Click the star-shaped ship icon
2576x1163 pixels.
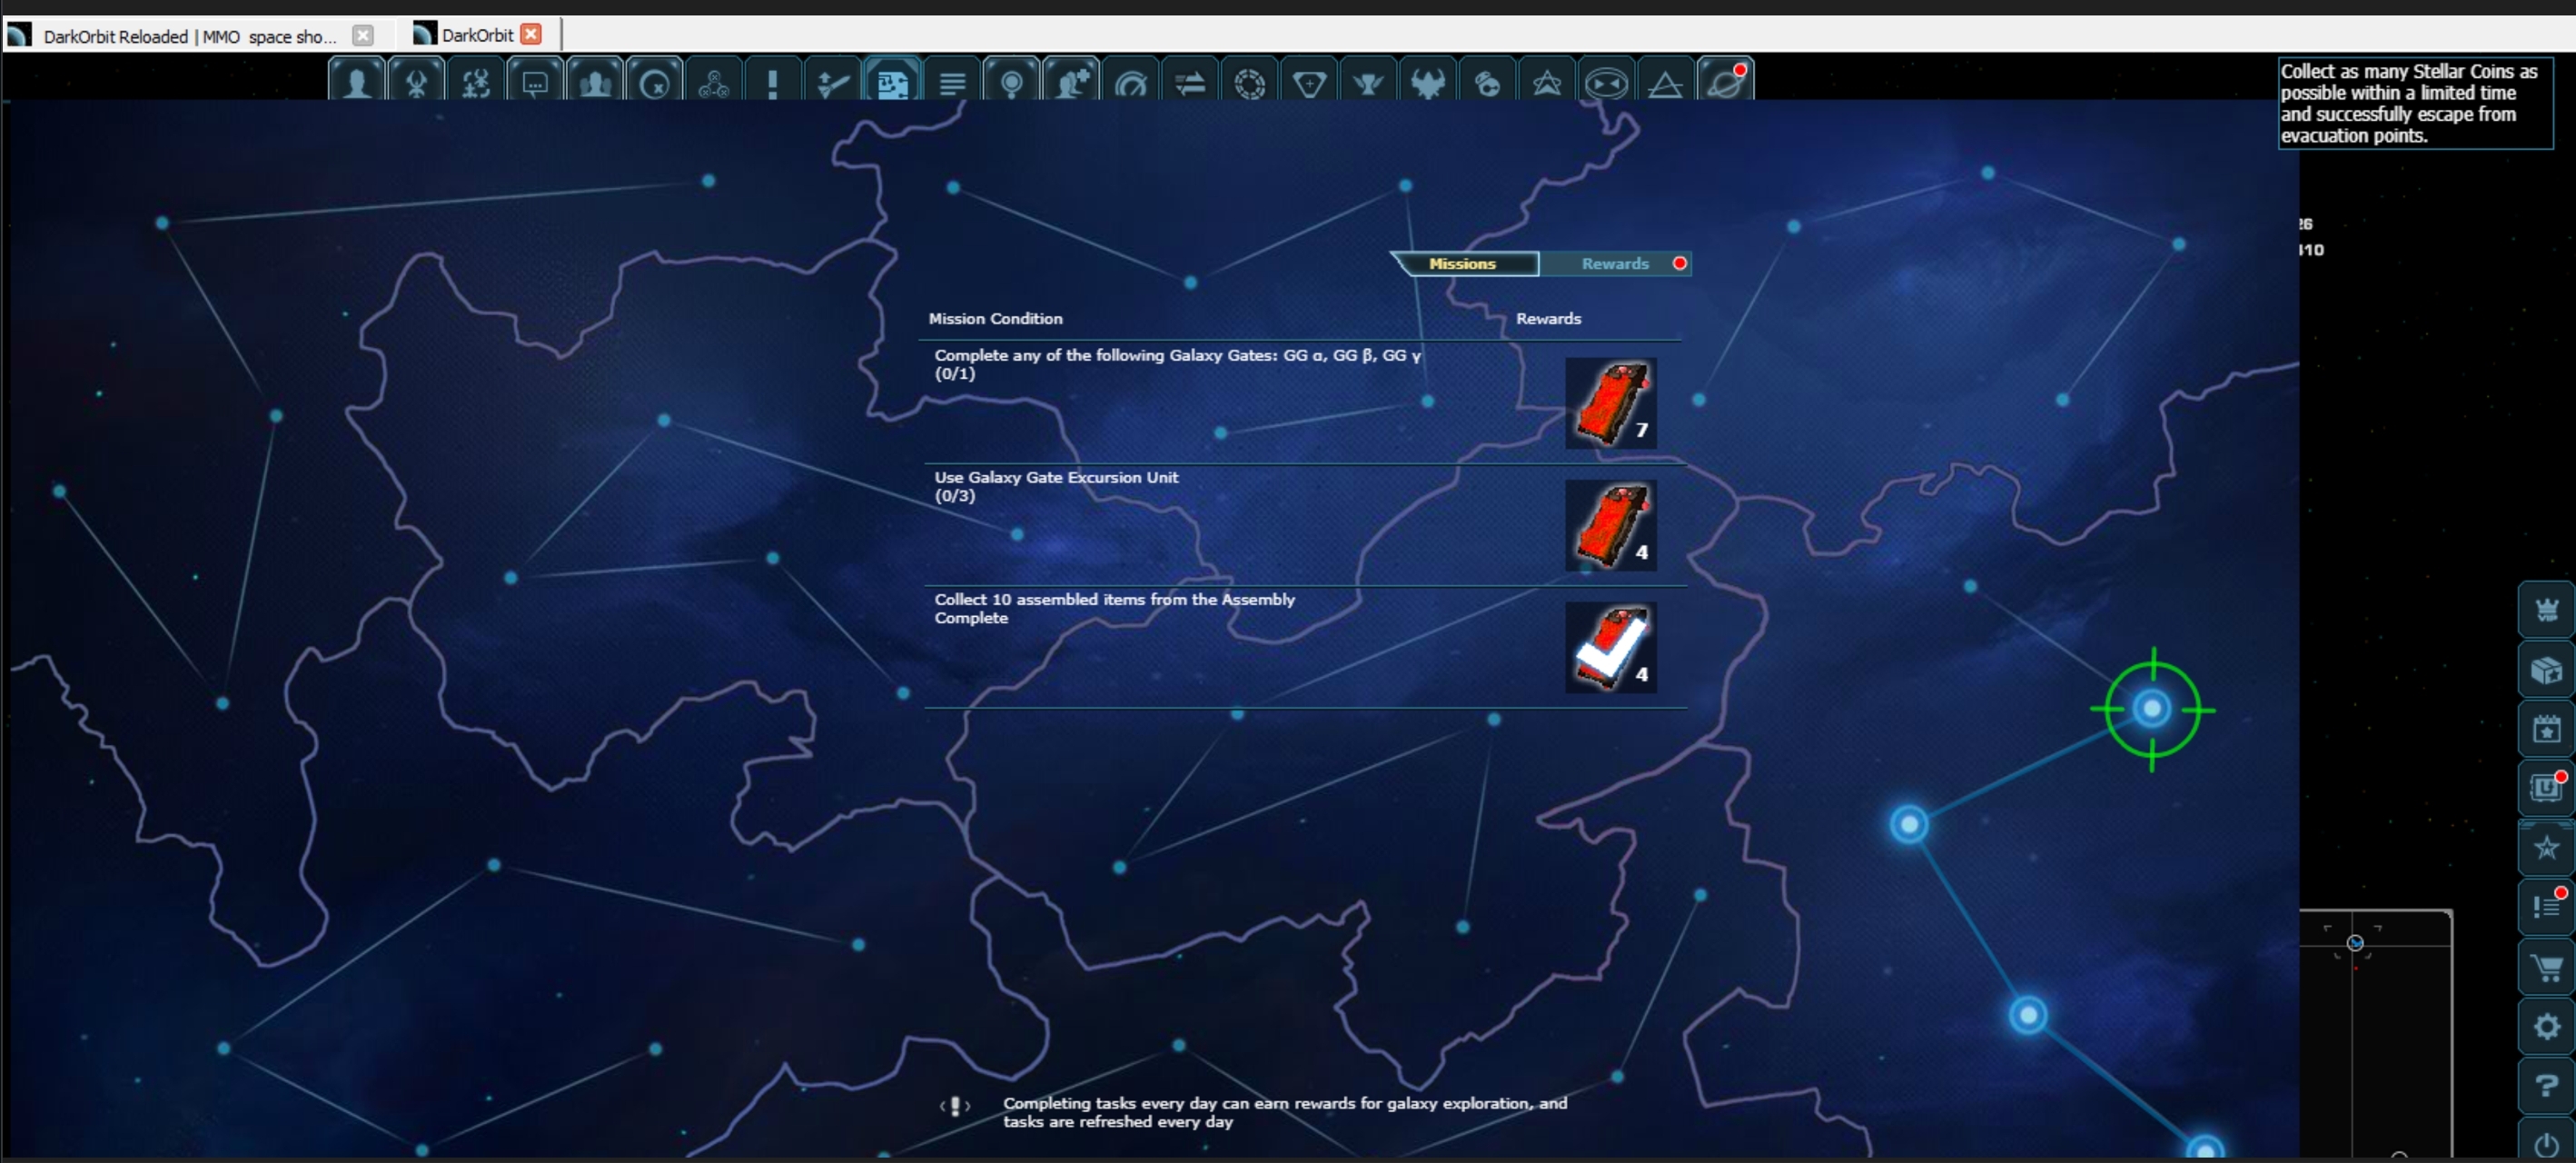pyautogui.click(x=1547, y=80)
